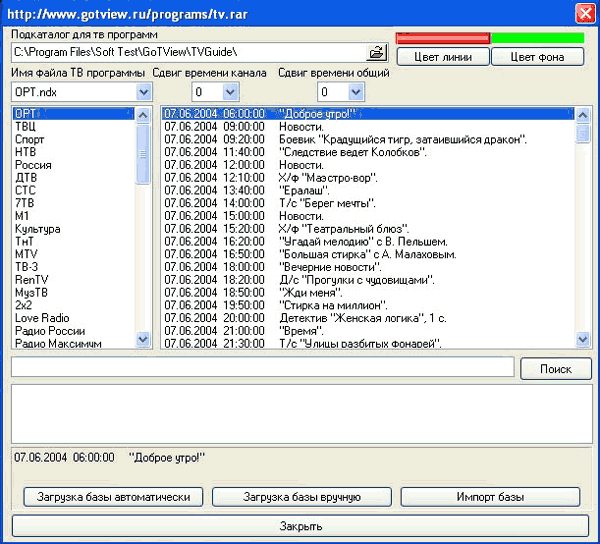Select the "Вечерние новости" row
The image size is (600, 544).
pos(368,267)
